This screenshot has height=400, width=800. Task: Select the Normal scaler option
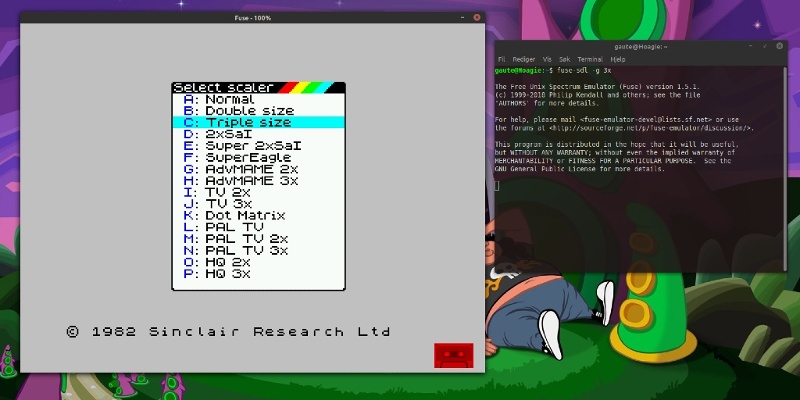coord(259,99)
